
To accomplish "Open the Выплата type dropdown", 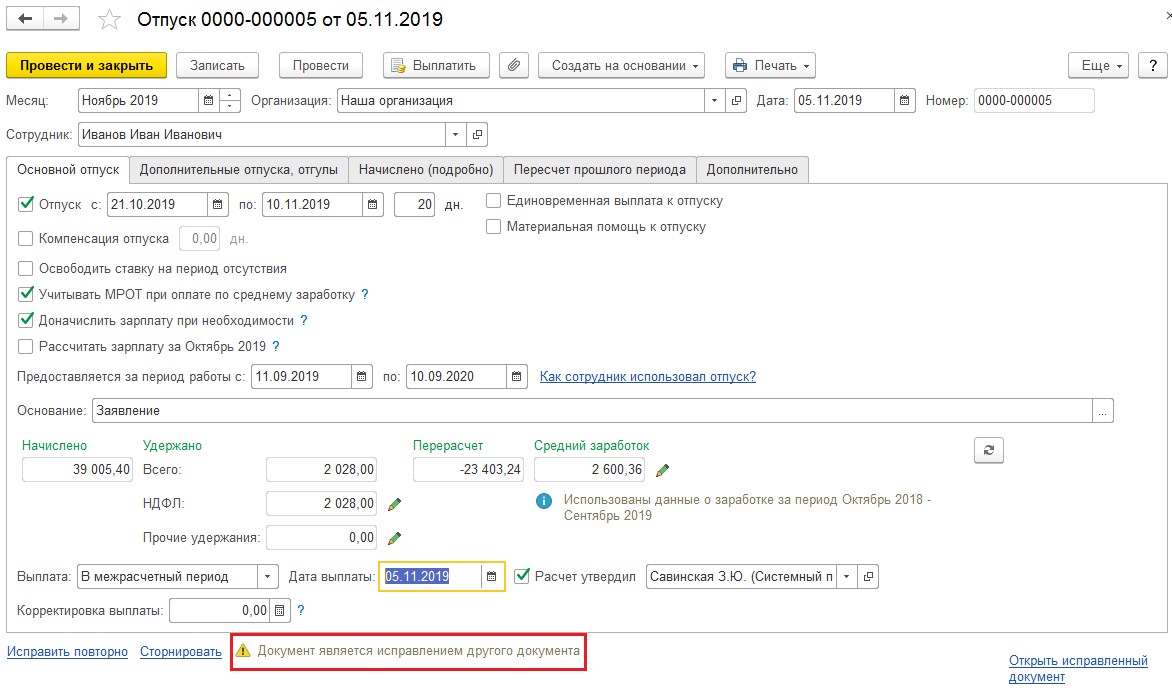I will pos(267,577).
